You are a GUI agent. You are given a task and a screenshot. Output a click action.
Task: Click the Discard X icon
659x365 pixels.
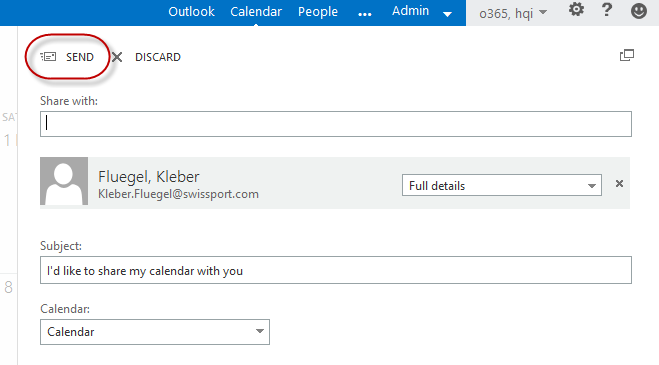(x=117, y=57)
